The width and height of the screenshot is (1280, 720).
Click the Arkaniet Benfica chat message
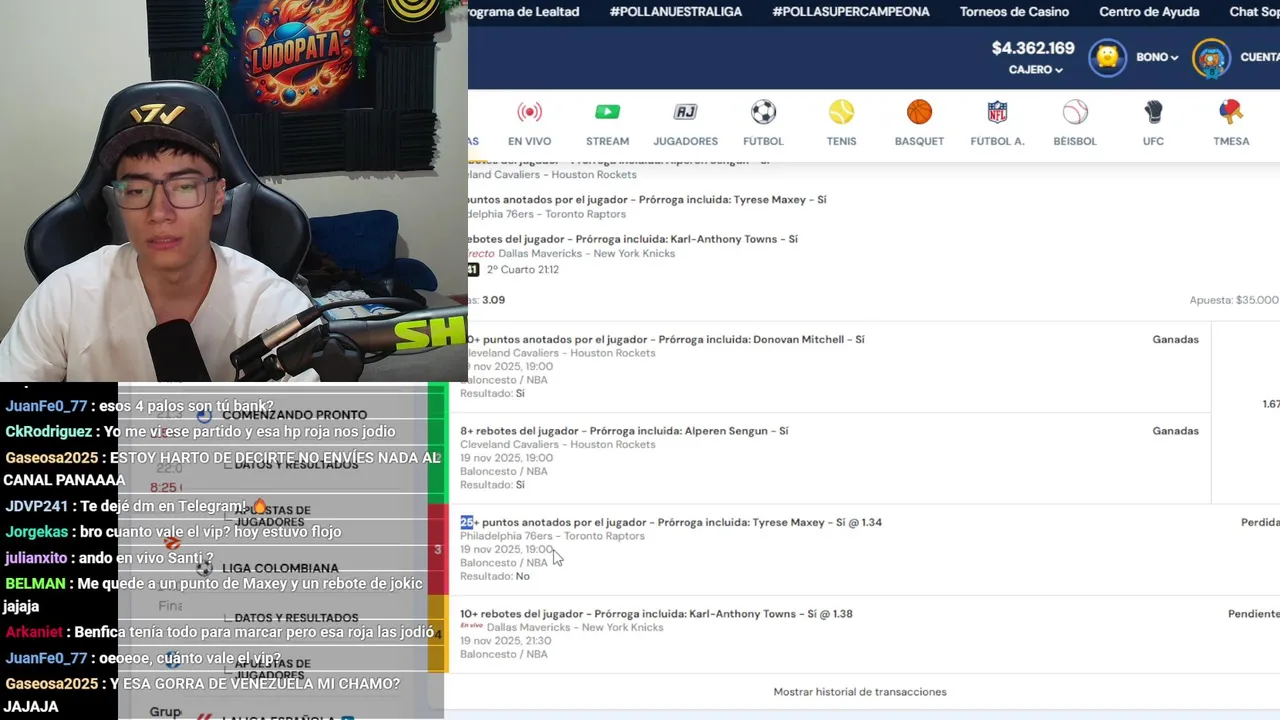tap(220, 633)
